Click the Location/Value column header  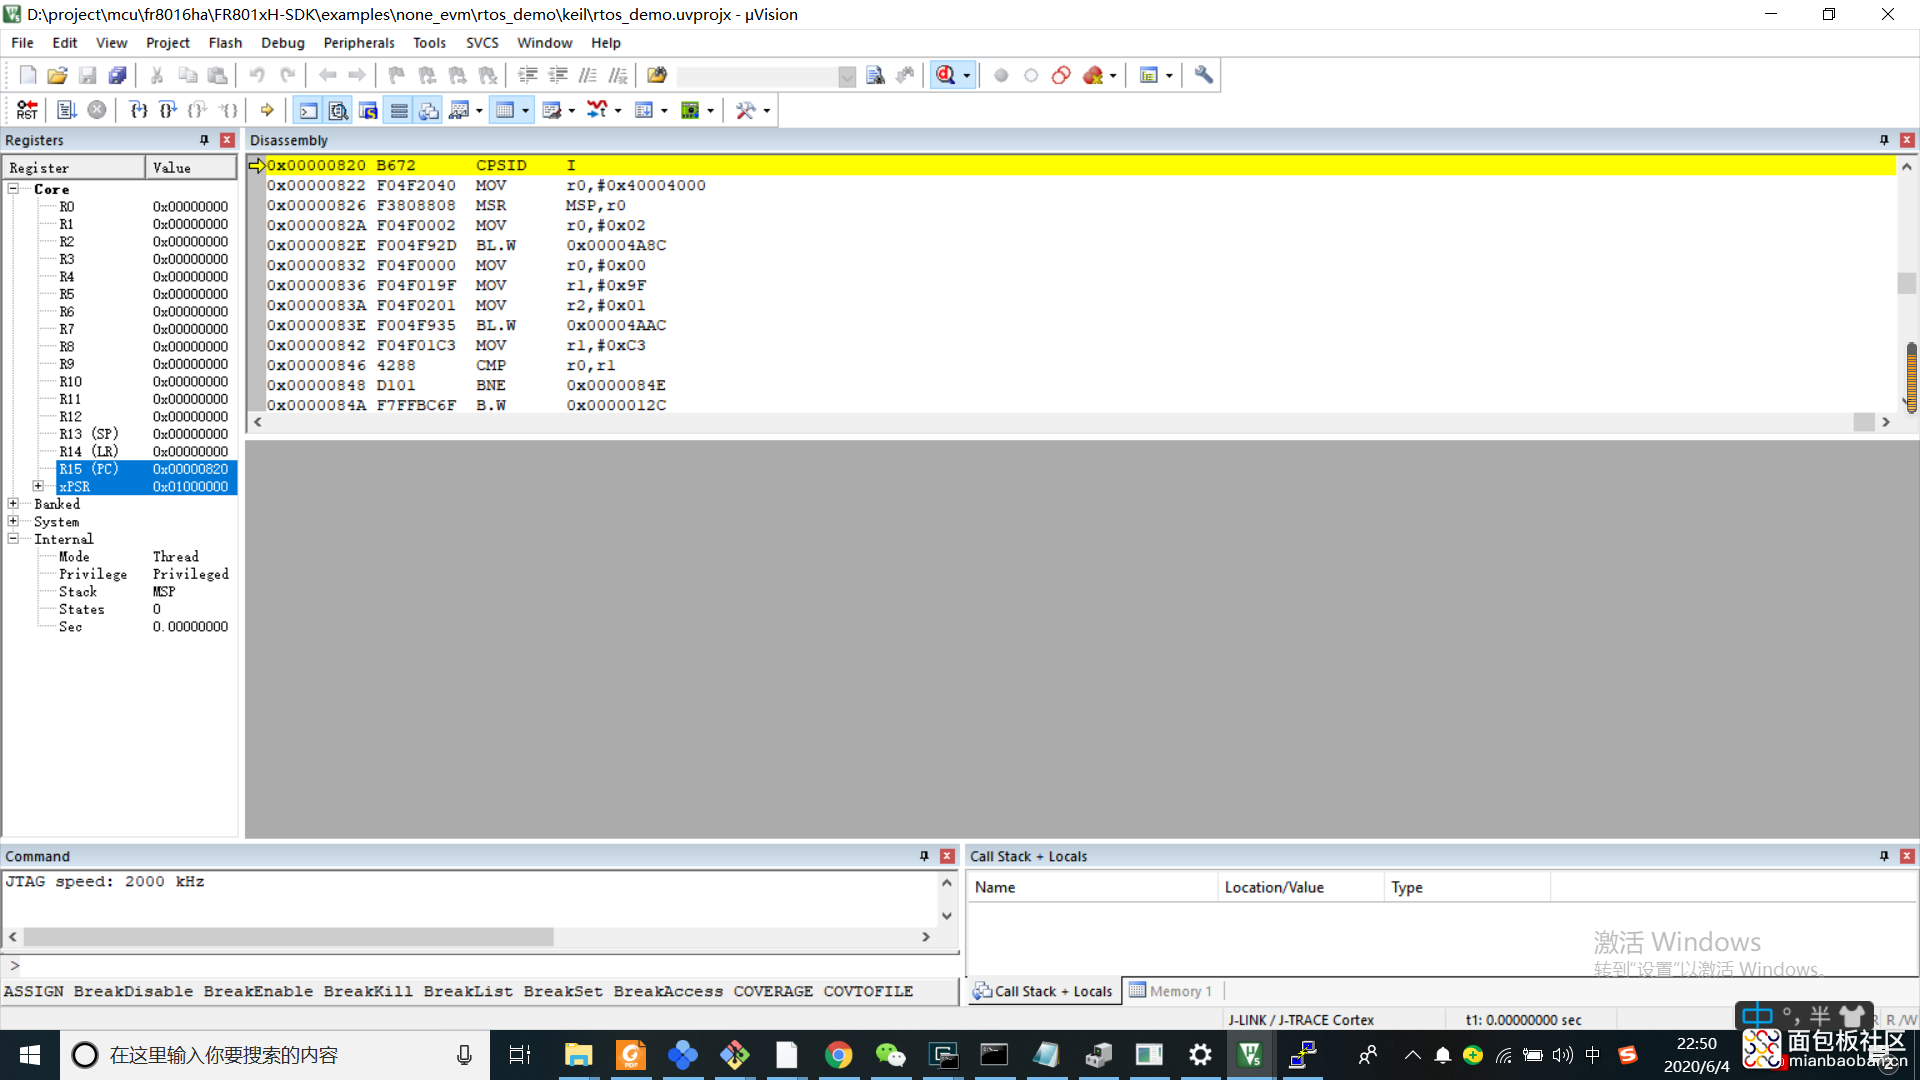pos(1301,887)
